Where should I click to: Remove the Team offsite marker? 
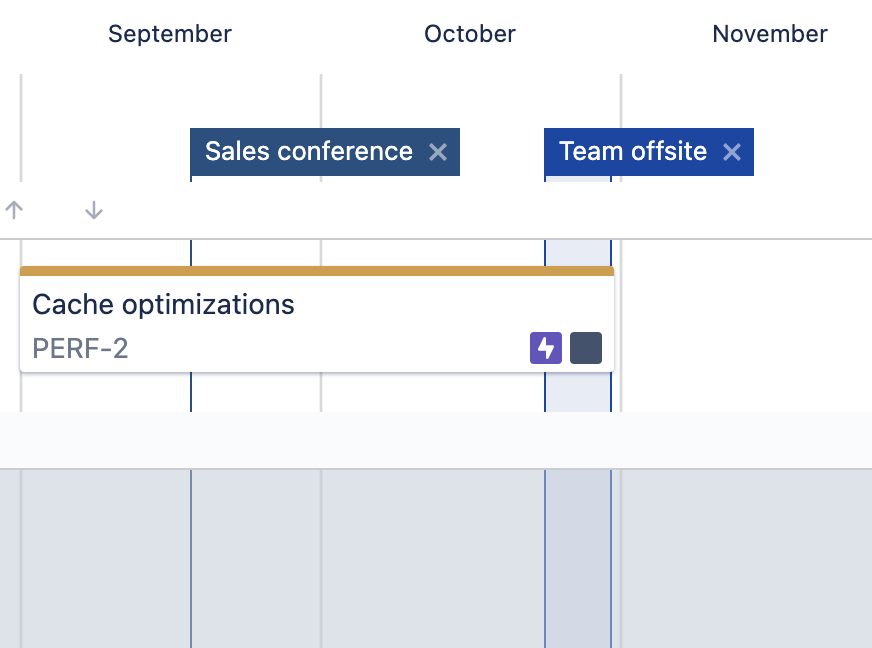click(x=732, y=152)
